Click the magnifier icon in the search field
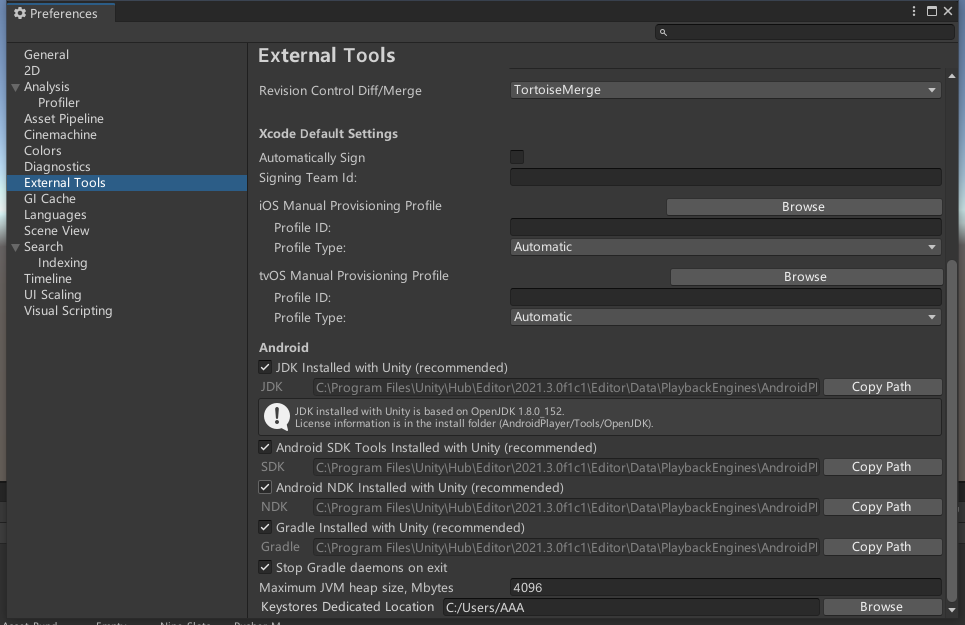965x625 pixels. (x=662, y=32)
